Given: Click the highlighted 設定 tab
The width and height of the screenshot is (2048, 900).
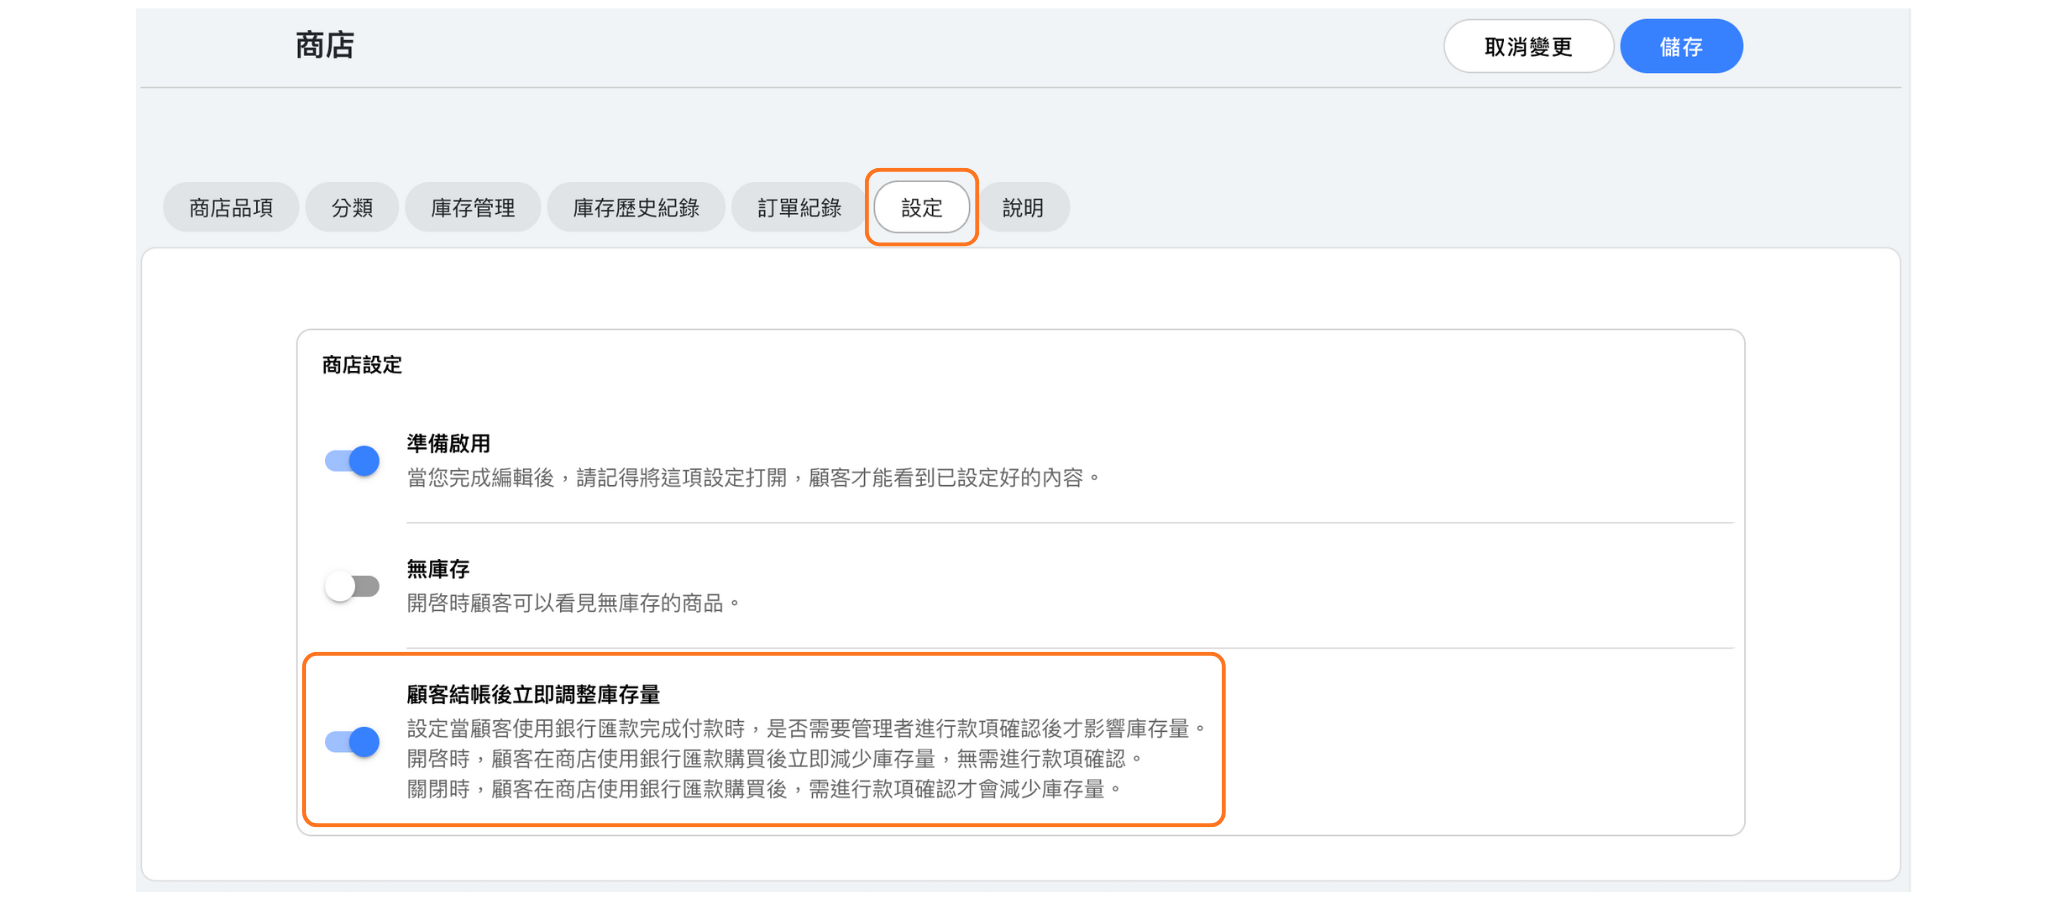Looking at the screenshot, I should coord(922,208).
